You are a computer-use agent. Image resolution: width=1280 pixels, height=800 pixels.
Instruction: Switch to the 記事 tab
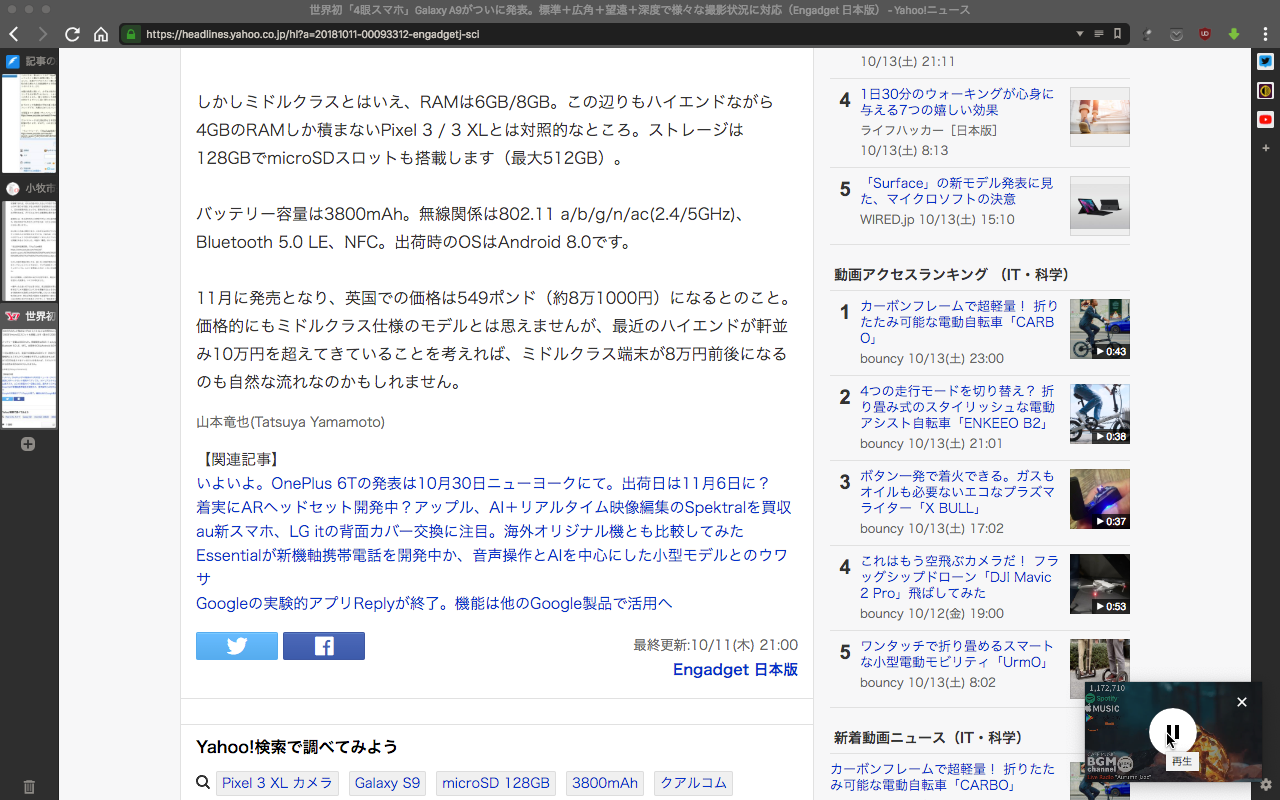coord(29,113)
